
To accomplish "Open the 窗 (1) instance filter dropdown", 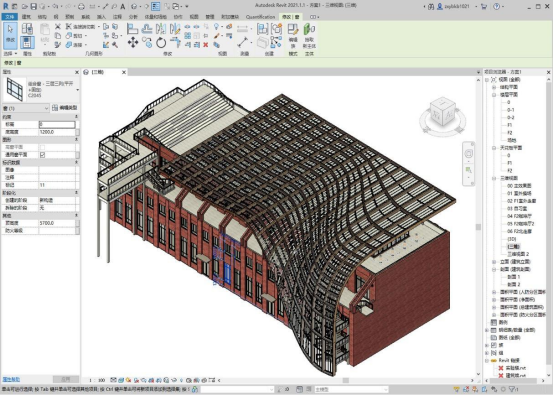I will click(x=25, y=108).
